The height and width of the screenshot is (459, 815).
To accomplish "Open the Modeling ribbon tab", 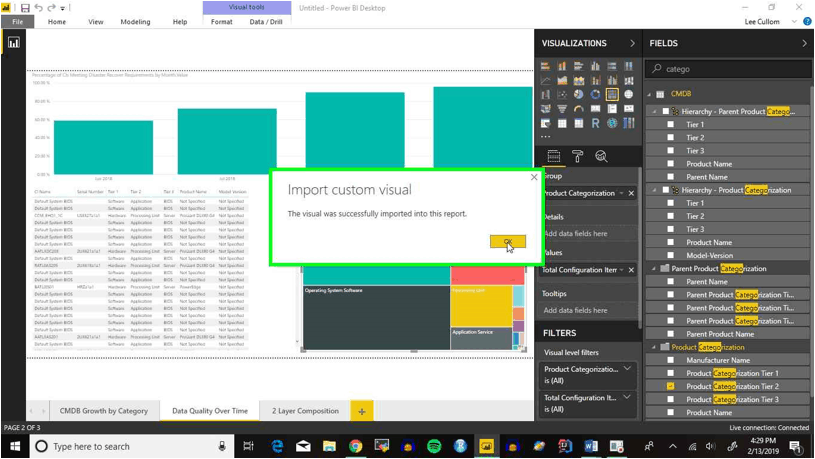I will click(x=135, y=22).
